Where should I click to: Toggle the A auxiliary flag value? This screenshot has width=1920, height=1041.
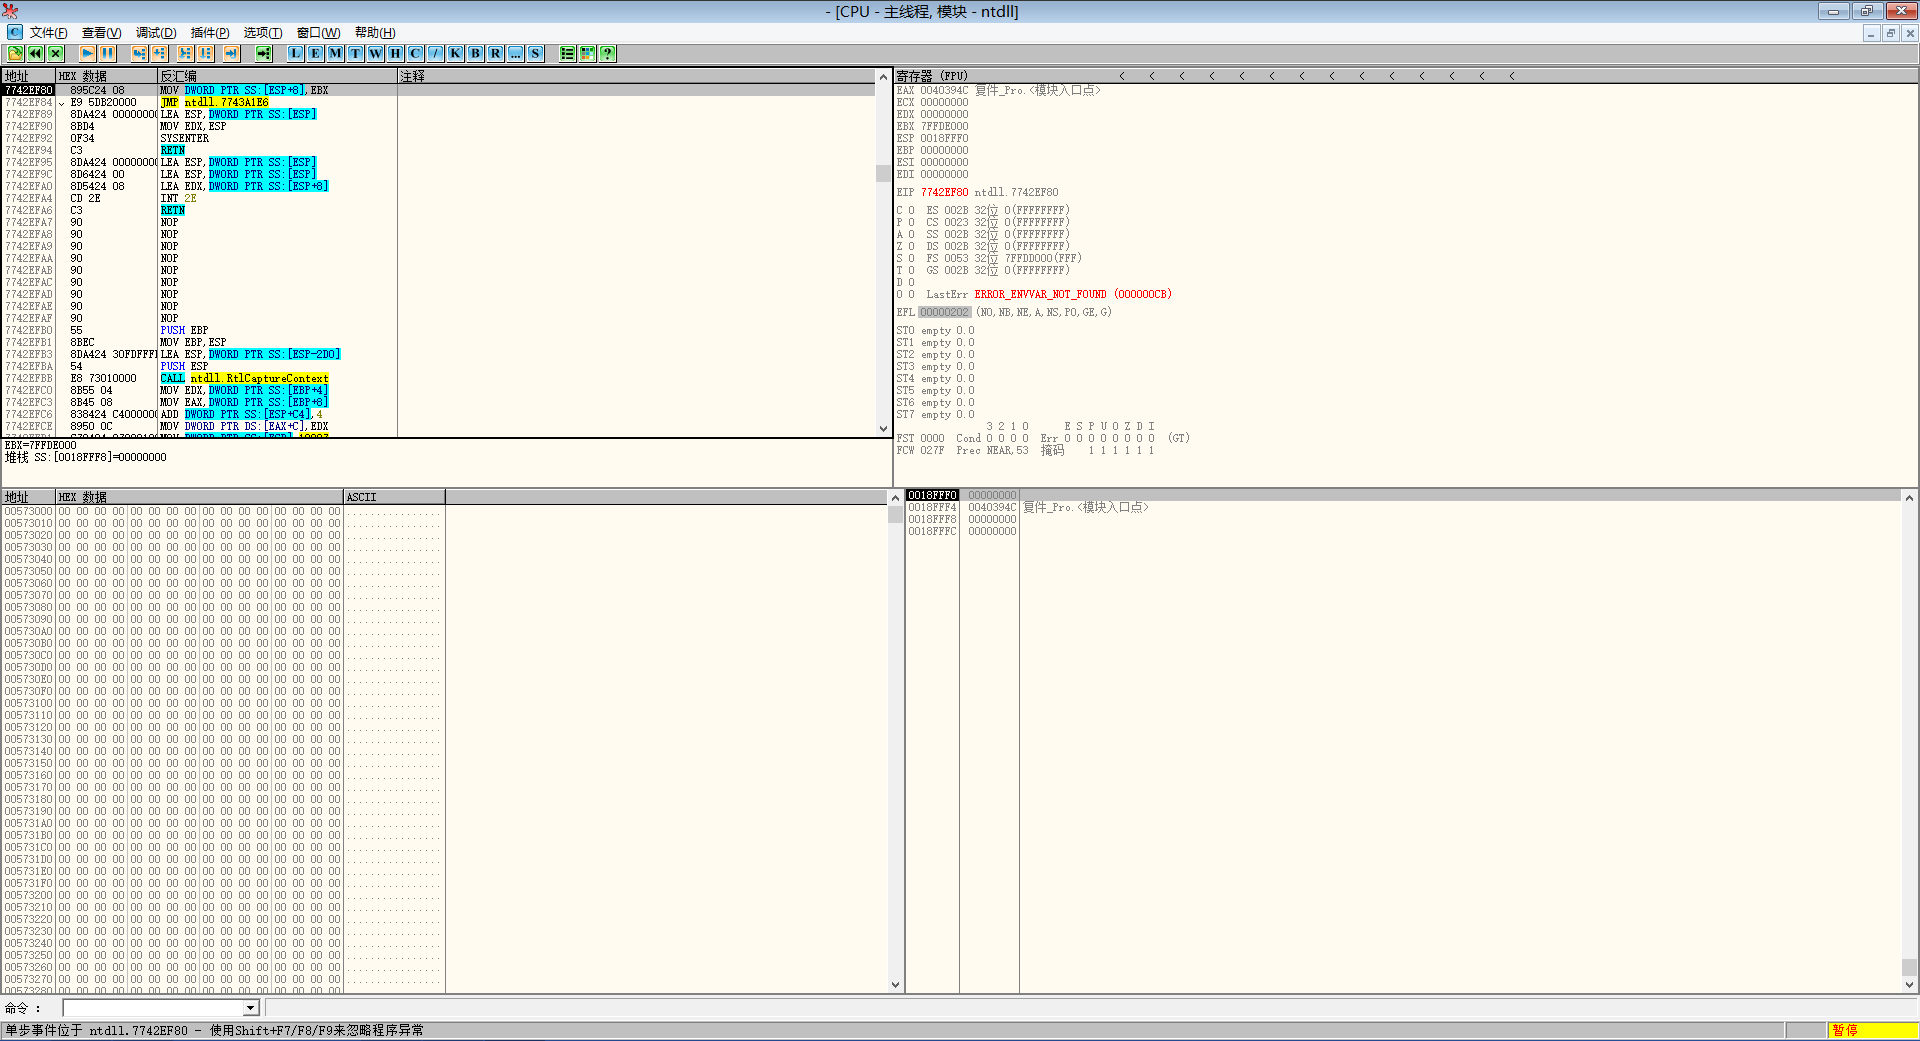point(911,235)
